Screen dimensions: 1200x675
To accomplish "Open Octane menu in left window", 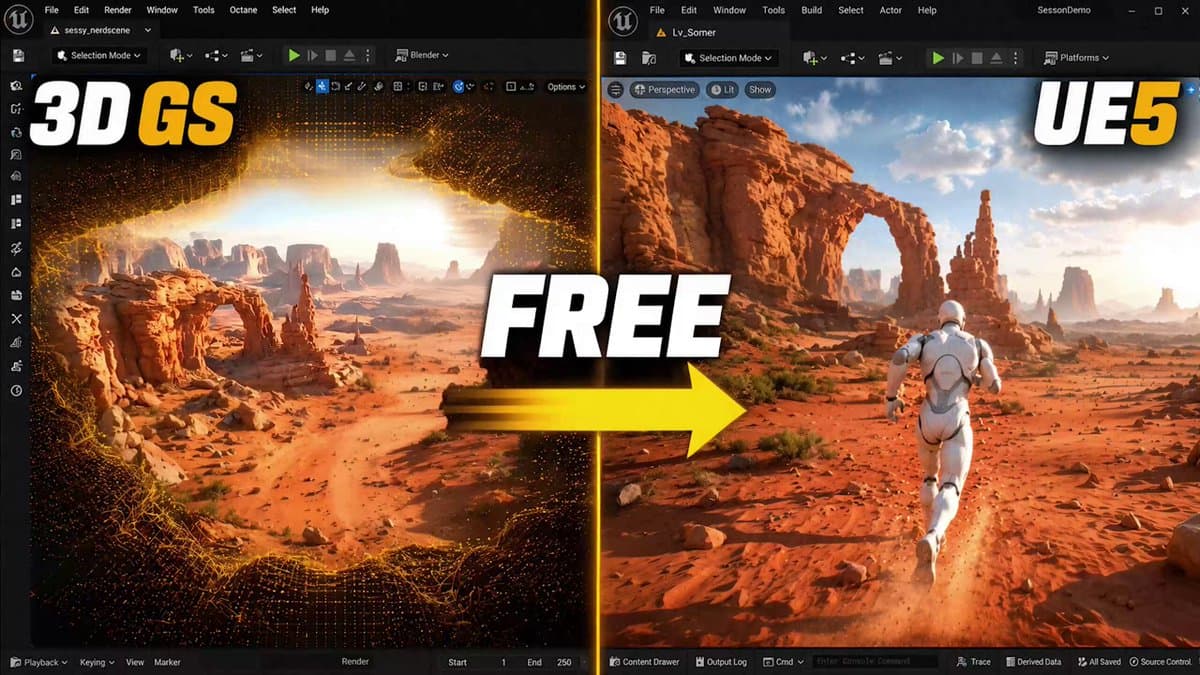I will (243, 10).
